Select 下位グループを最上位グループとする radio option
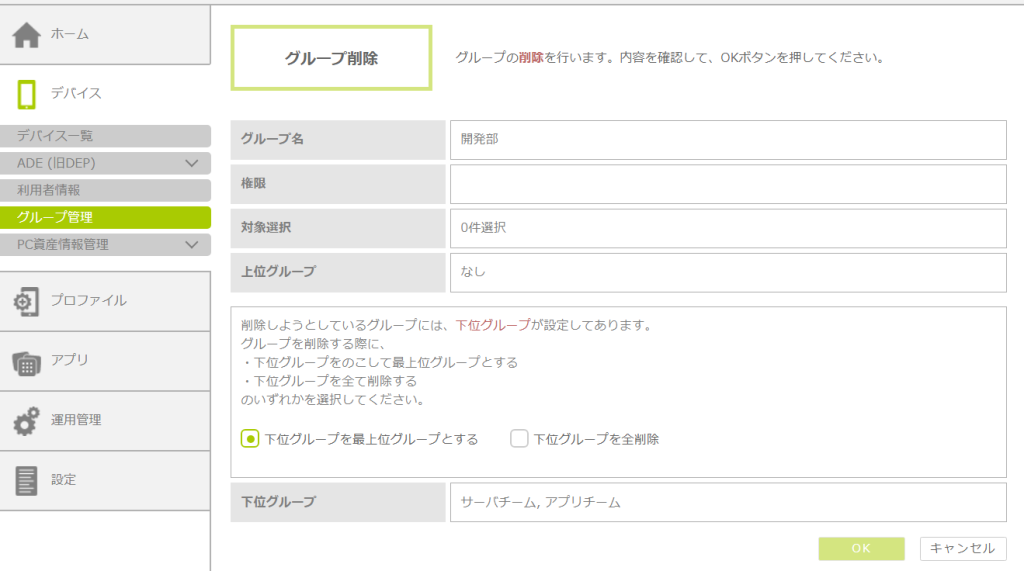This screenshot has height=571, width=1024. 251,439
